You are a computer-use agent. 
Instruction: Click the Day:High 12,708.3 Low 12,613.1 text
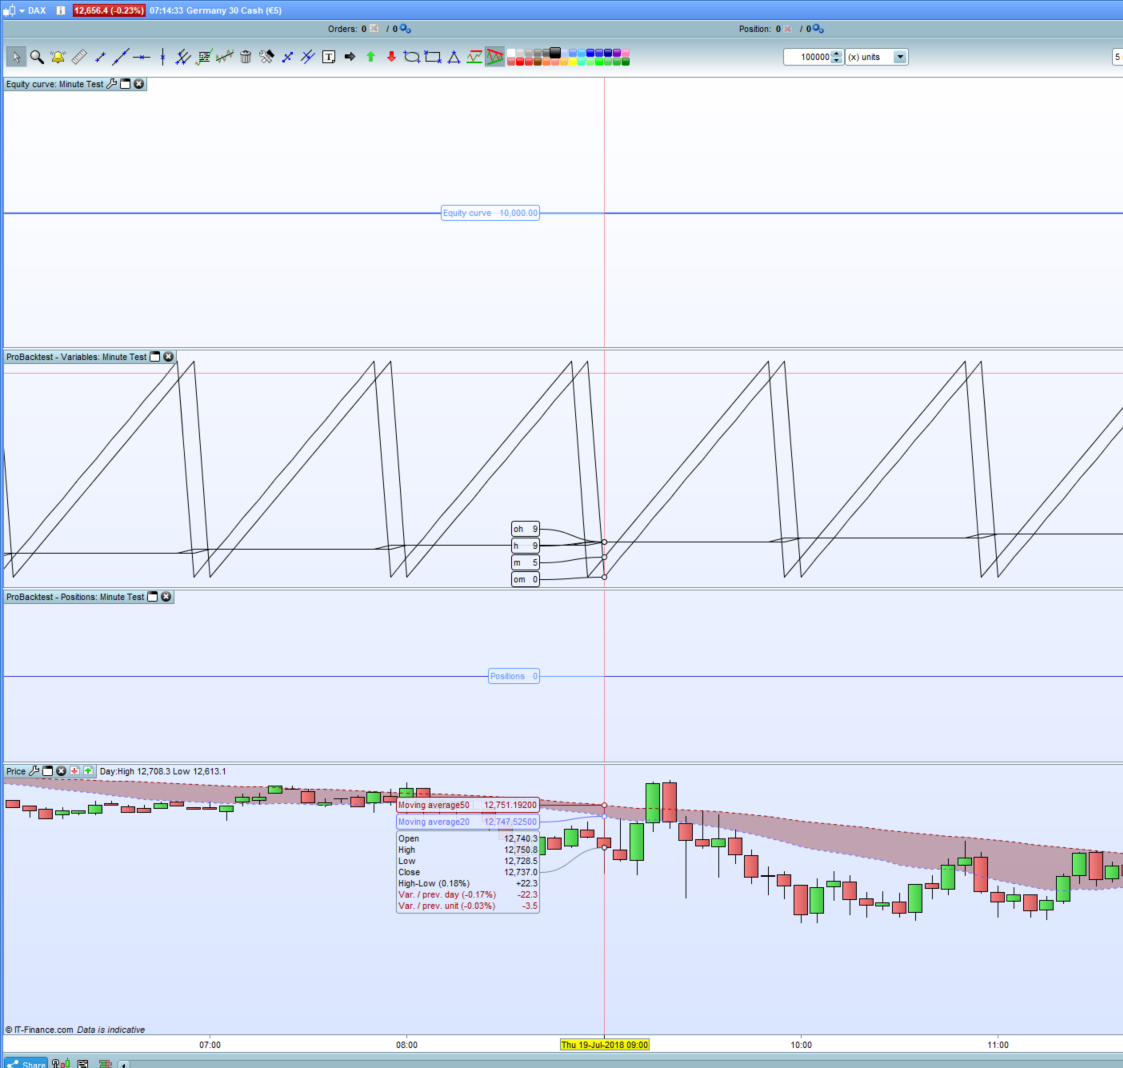click(x=163, y=771)
